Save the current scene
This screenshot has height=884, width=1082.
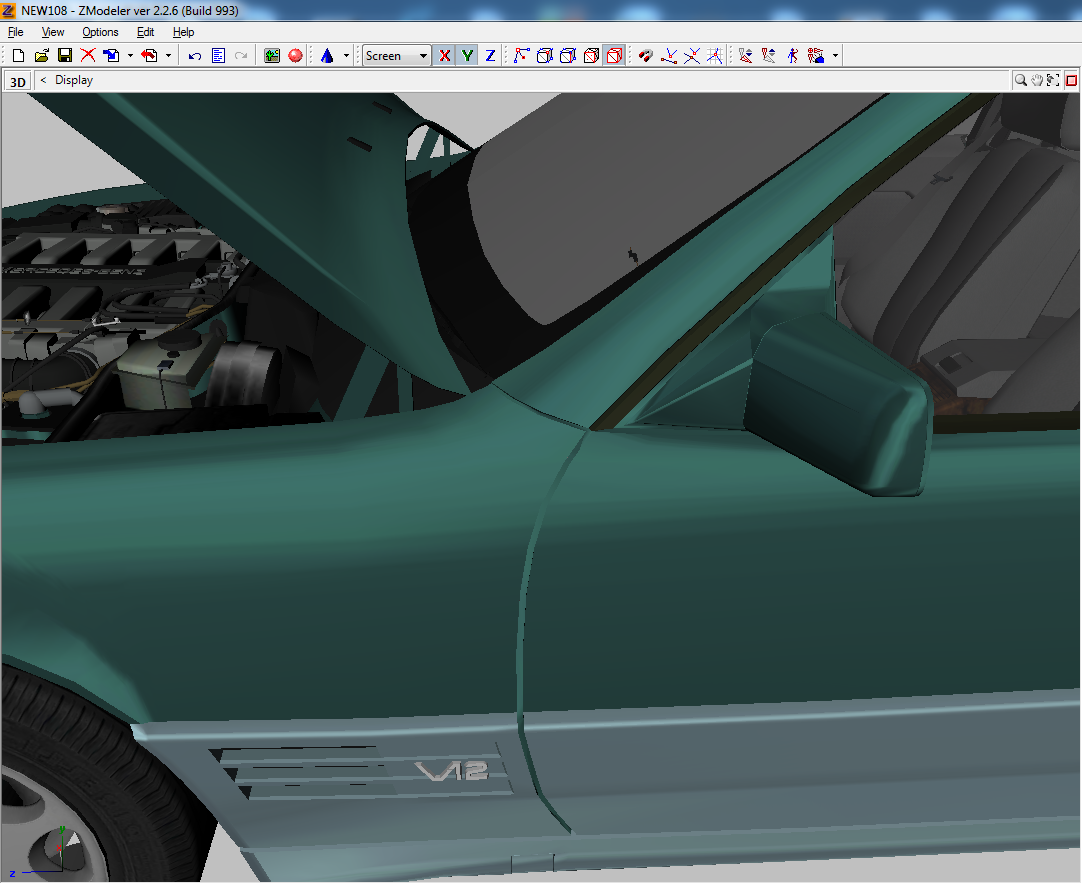pos(64,55)
